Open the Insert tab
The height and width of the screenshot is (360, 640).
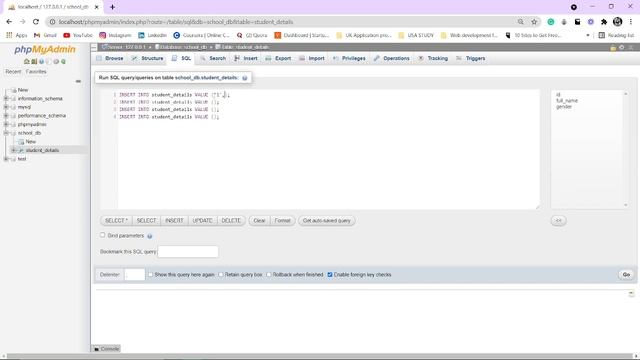tap(246, 58)
